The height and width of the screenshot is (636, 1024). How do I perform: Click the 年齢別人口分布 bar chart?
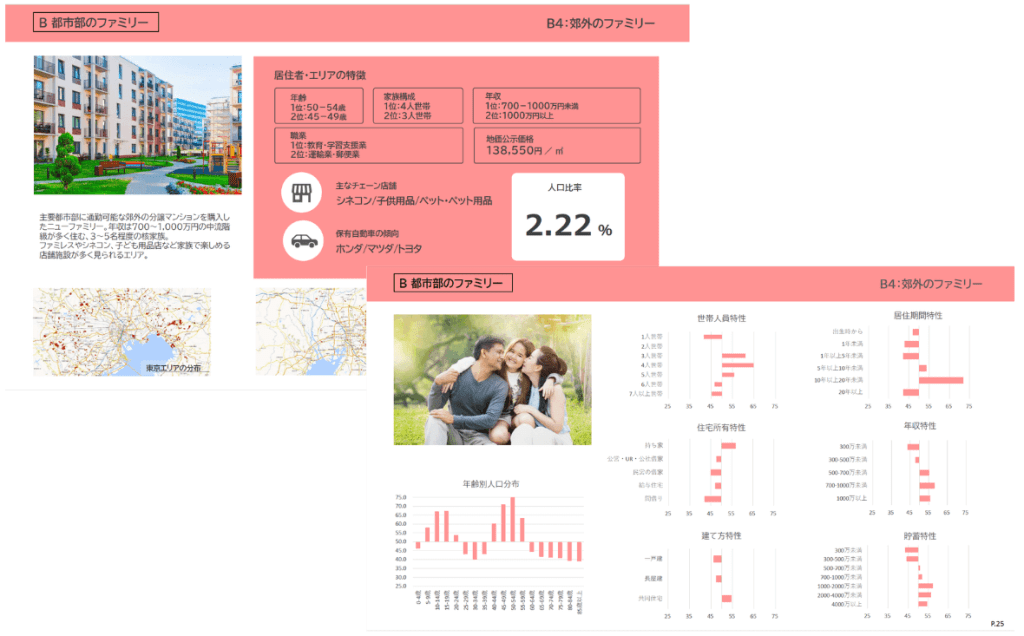(490, 547)
